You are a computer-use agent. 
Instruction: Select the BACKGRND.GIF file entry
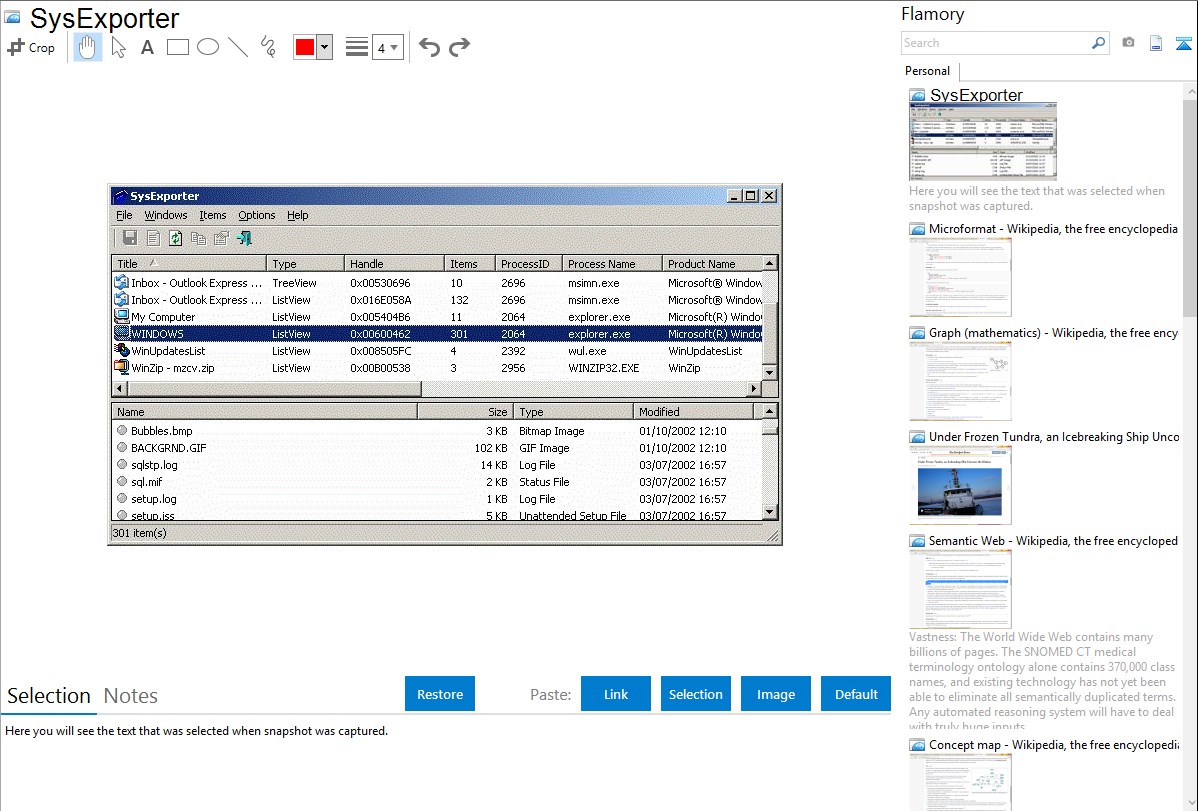(x=439, y=448)
